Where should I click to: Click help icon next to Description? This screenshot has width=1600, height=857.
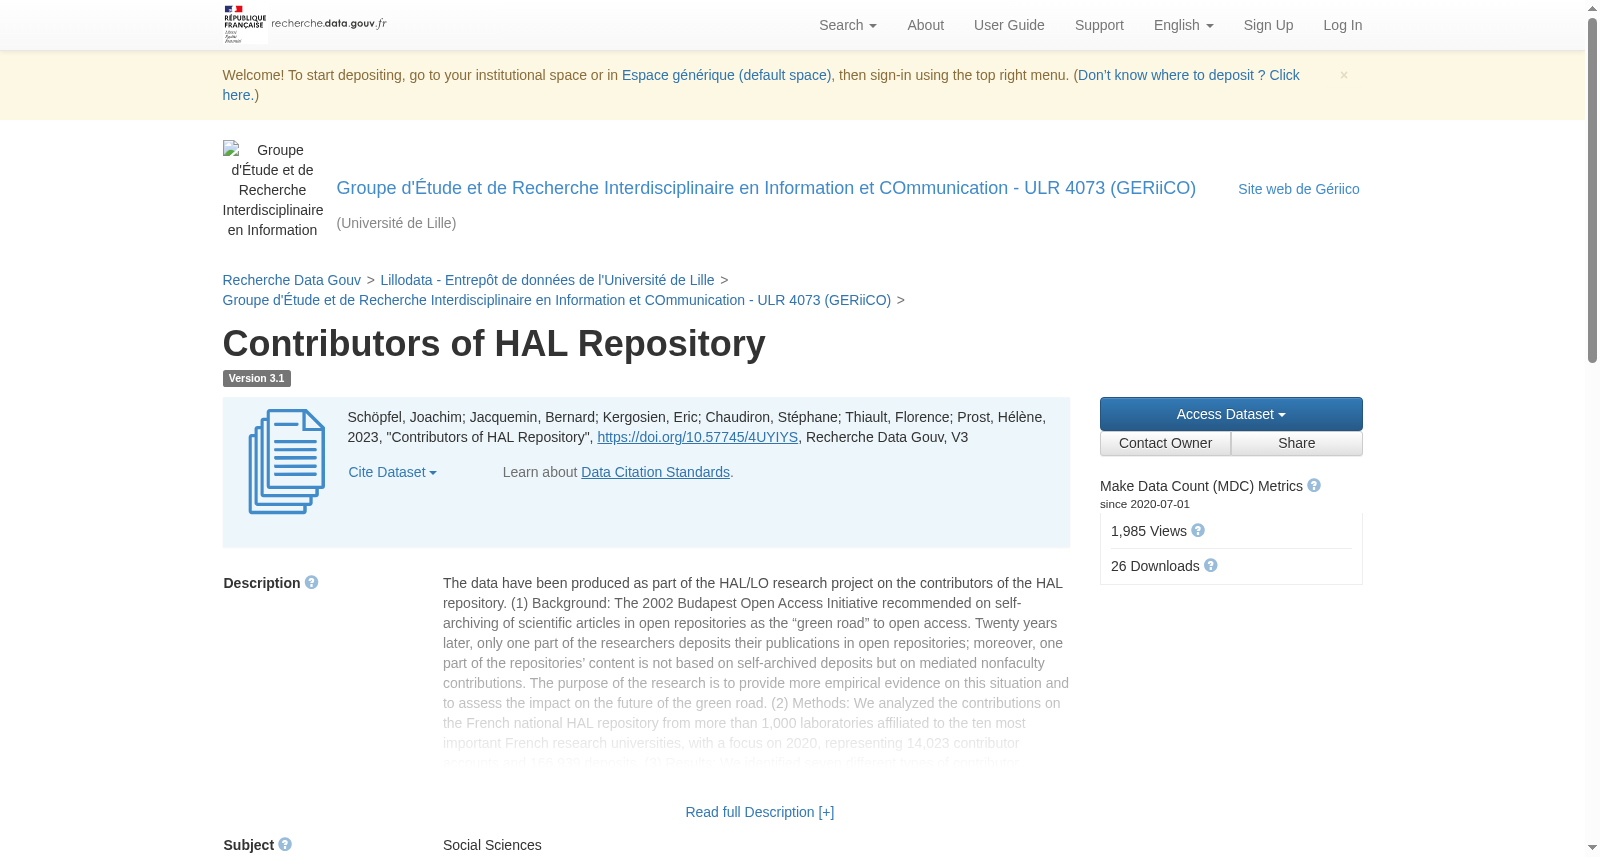312,582
